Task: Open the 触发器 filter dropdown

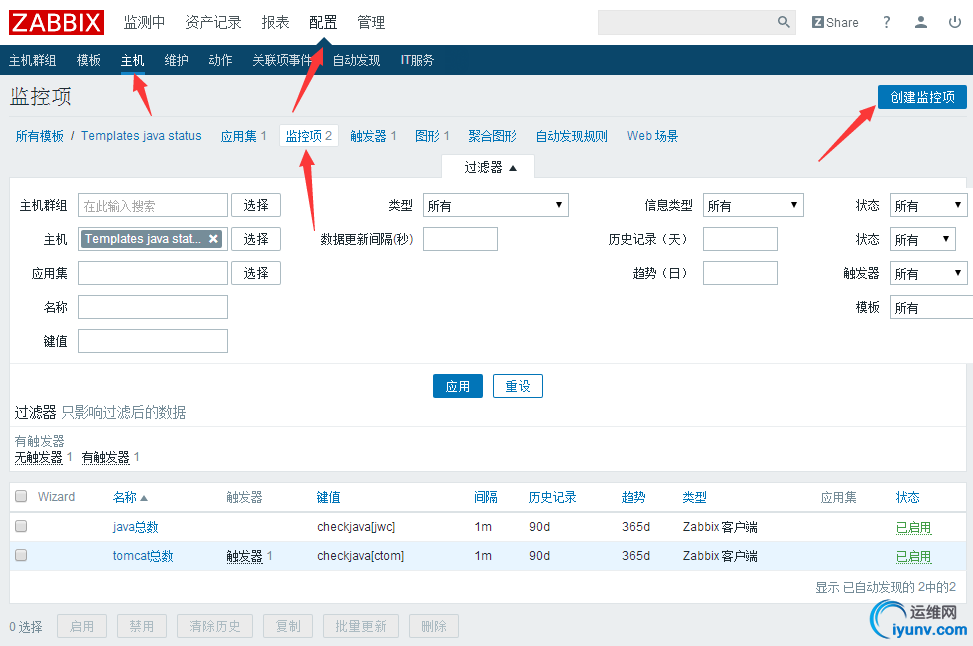Action: click(928, 273)
